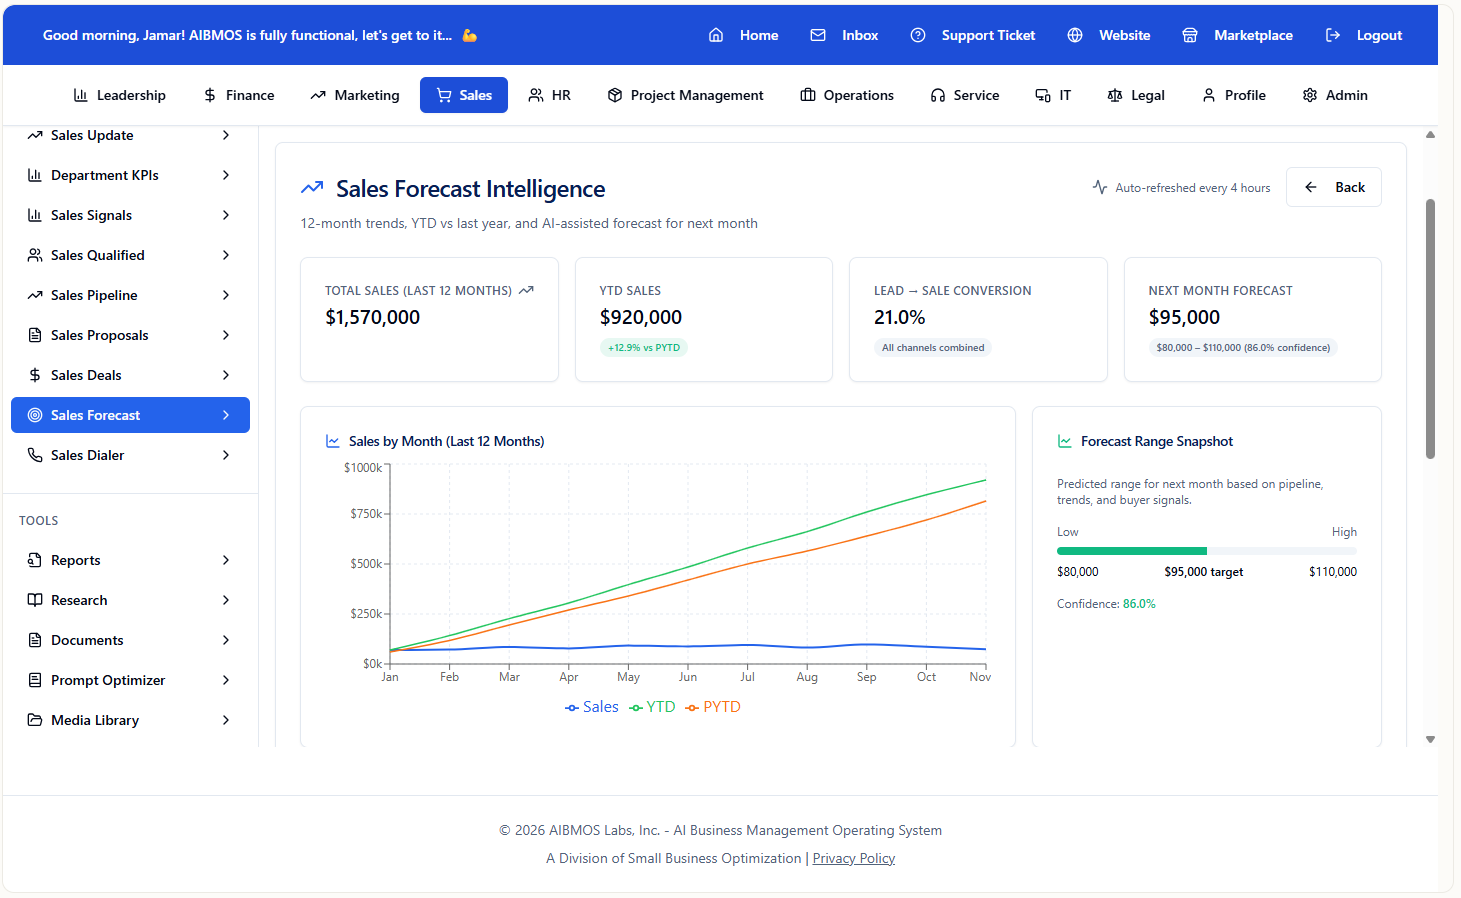Click the Reports sidebar icon

coord(35,560)
